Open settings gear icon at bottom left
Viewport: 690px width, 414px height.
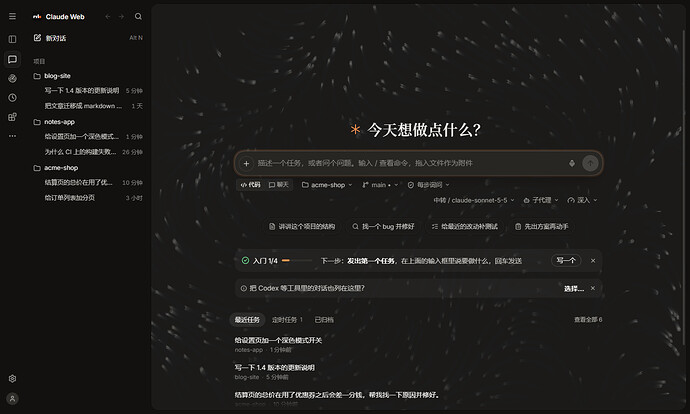pos(12,378)
